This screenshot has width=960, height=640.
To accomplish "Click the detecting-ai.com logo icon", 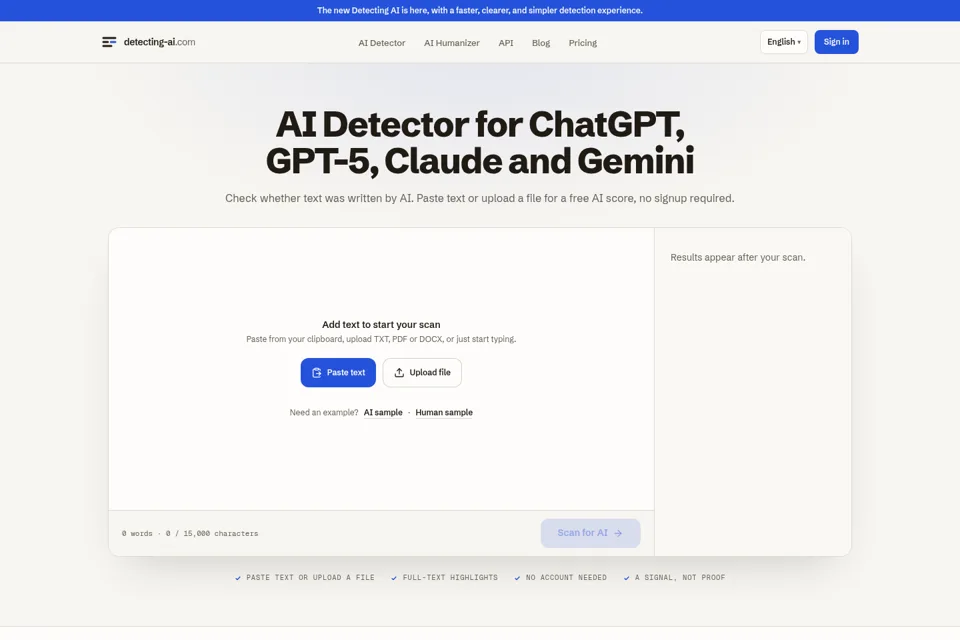I will click(x=109, y=42).
